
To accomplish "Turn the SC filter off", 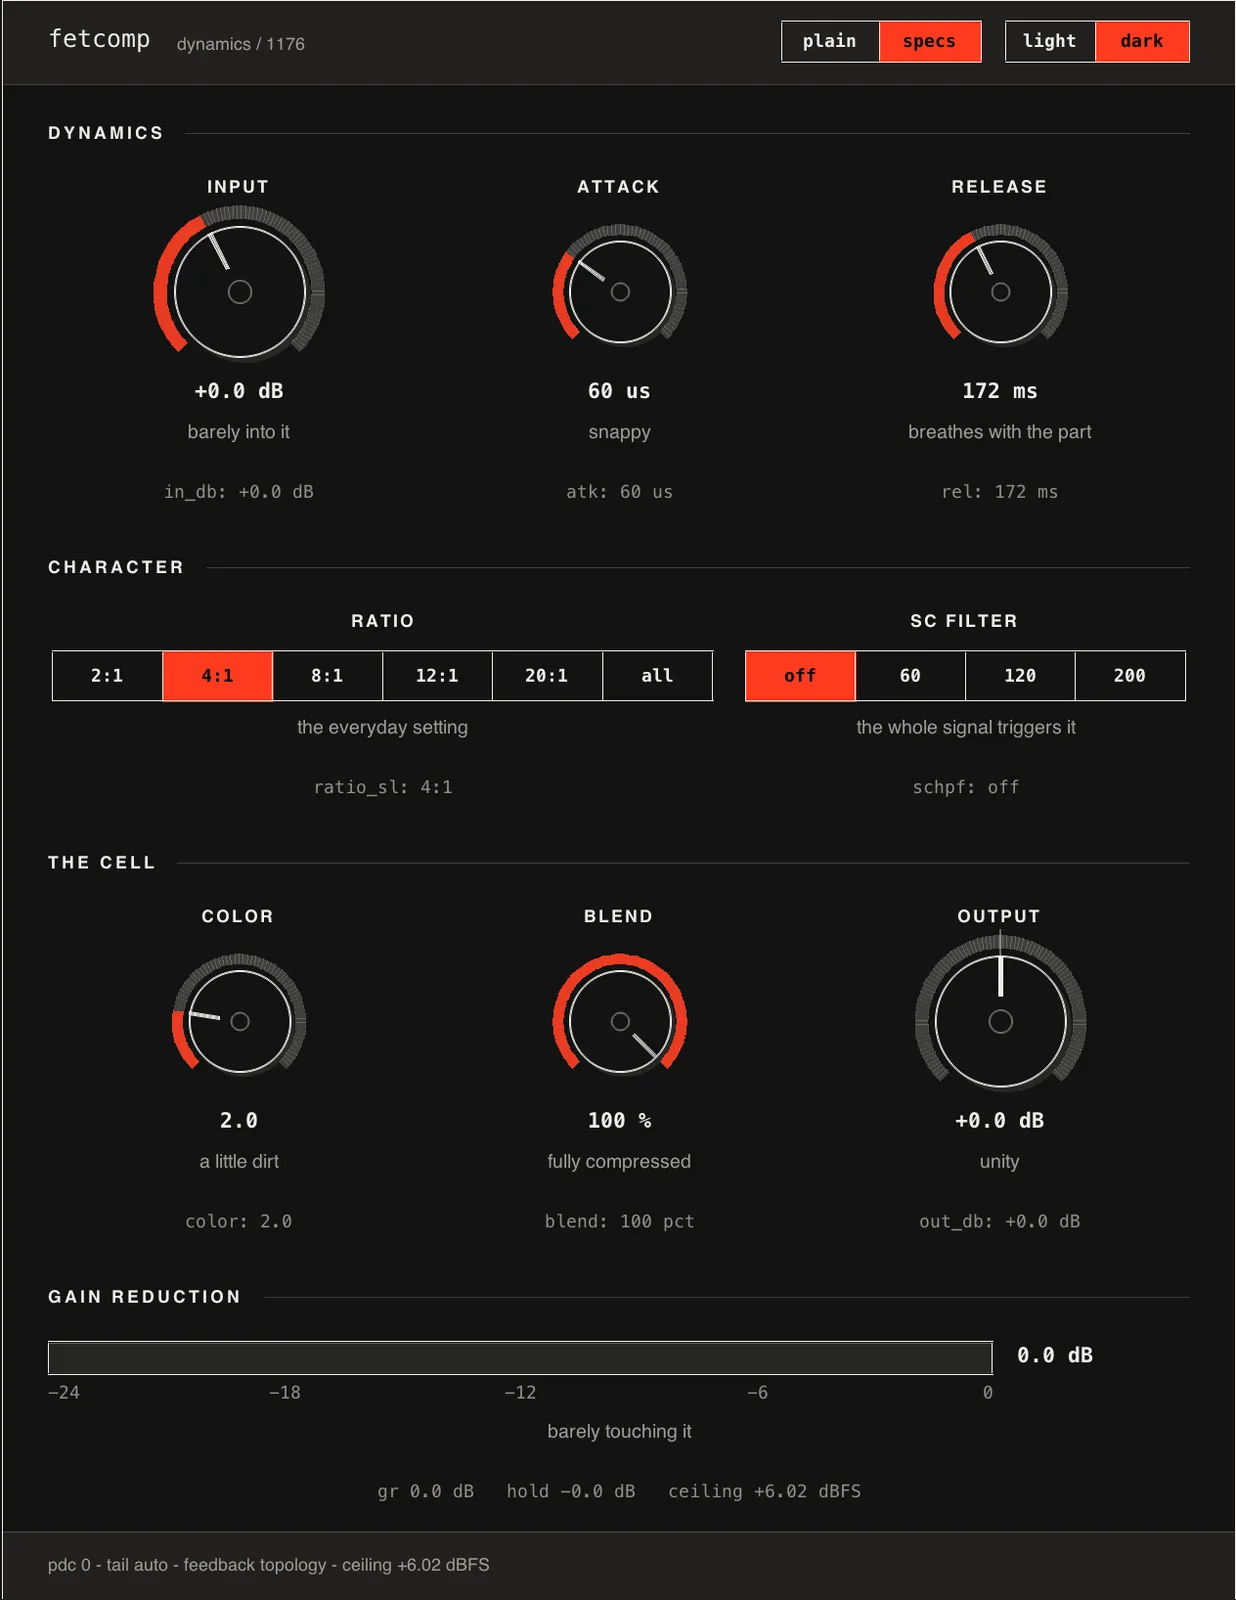I will pos(800,676).
